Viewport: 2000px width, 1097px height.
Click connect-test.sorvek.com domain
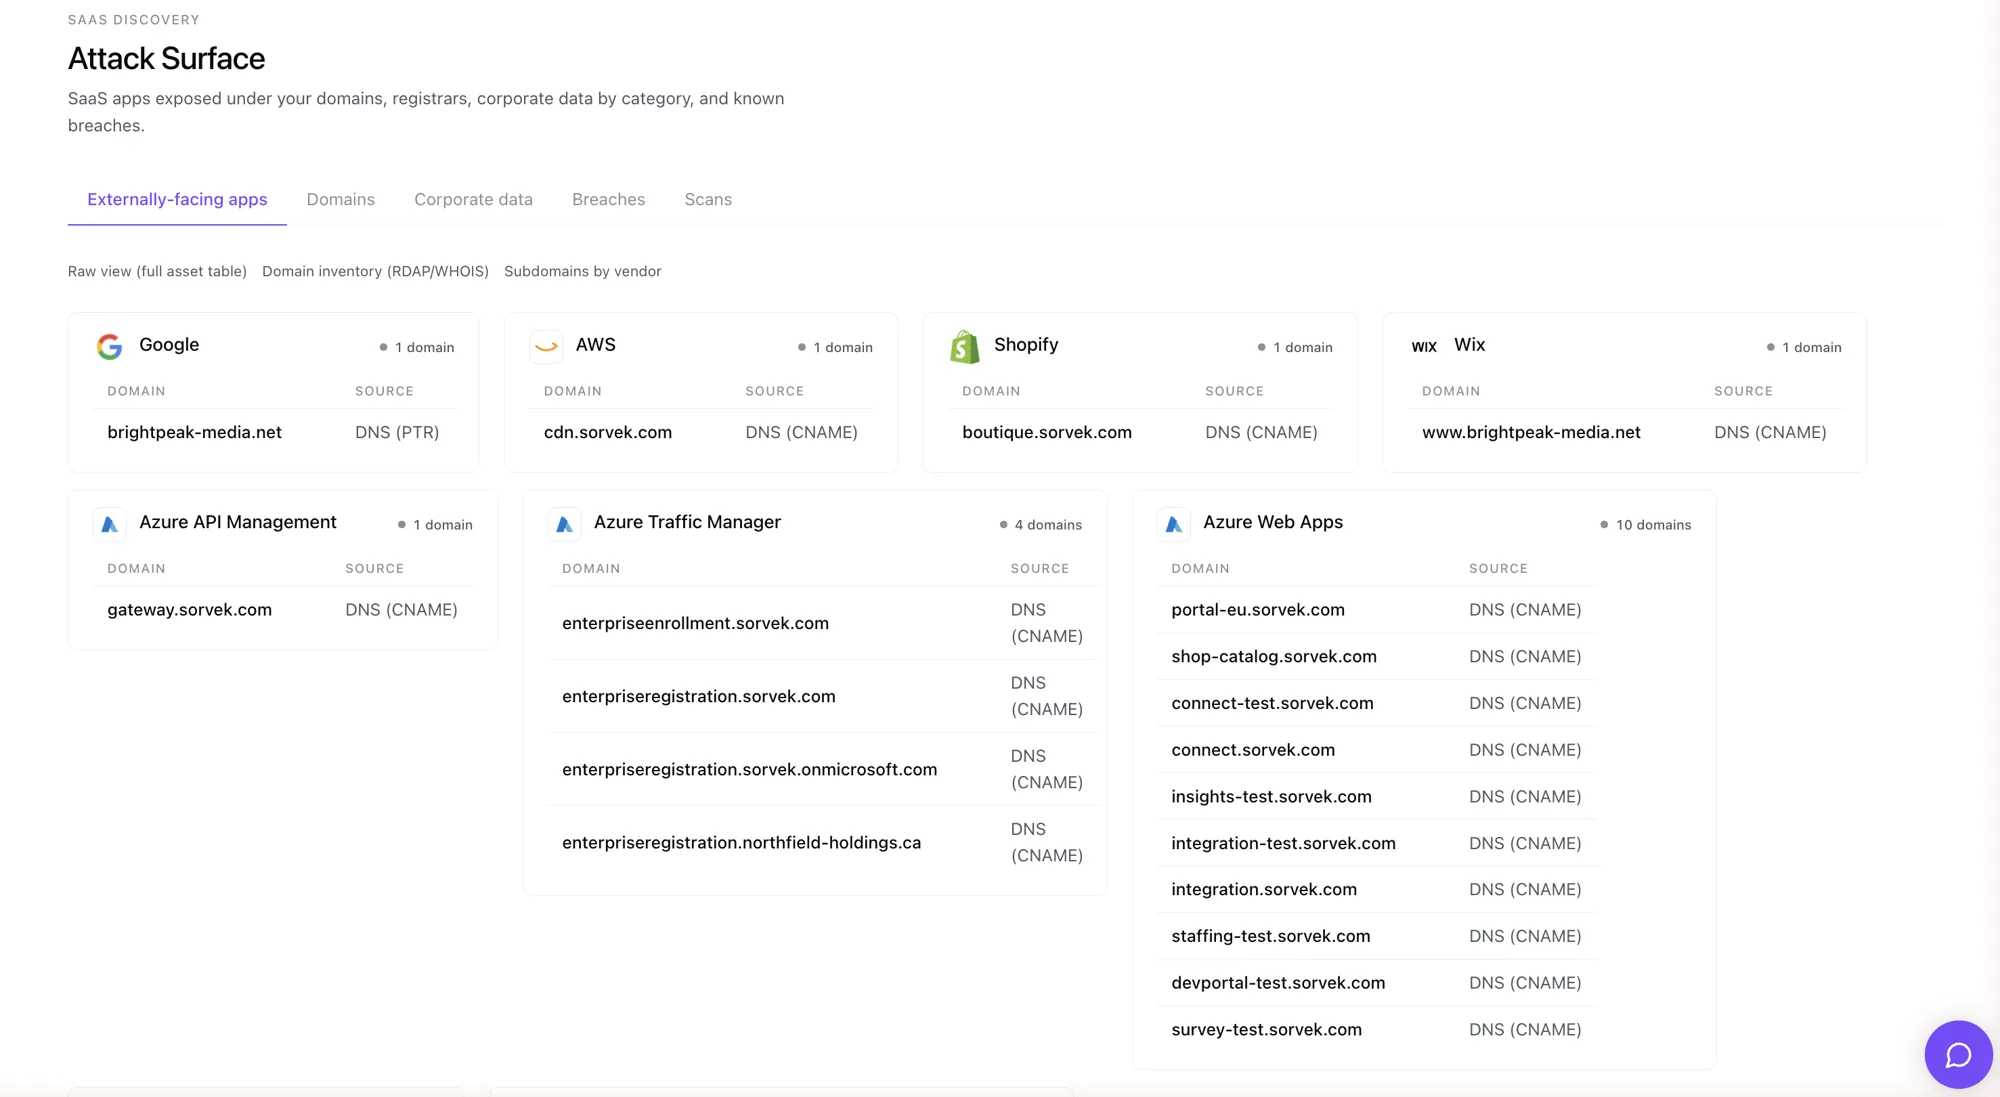1272,703
